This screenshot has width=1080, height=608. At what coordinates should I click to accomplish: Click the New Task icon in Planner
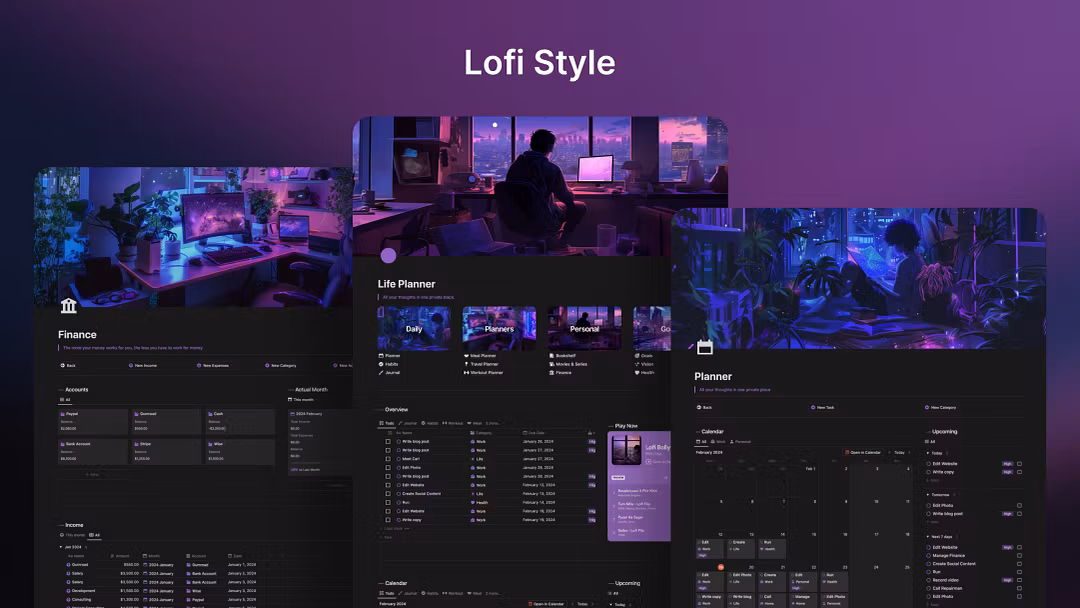[x=813, y=407]
